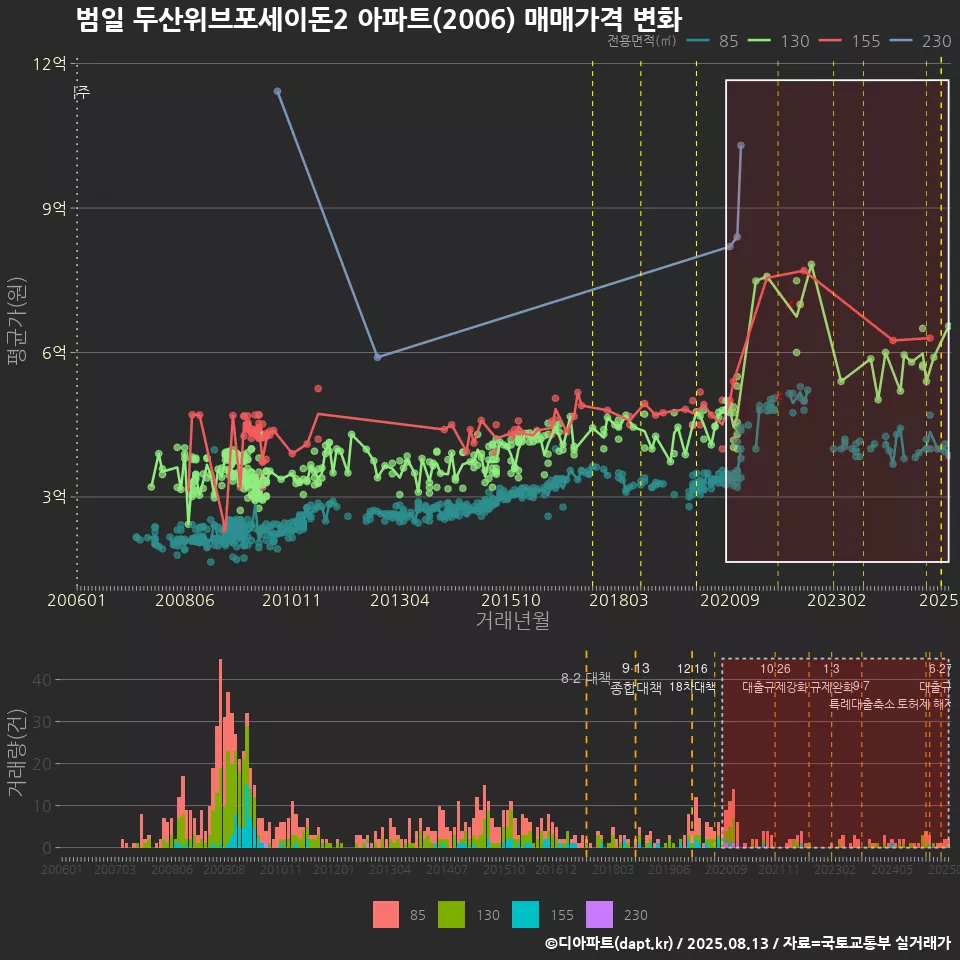This screenshot has width=960, height=960.
Task: Select the red 155 line entry in top legend
Action: 850,41
